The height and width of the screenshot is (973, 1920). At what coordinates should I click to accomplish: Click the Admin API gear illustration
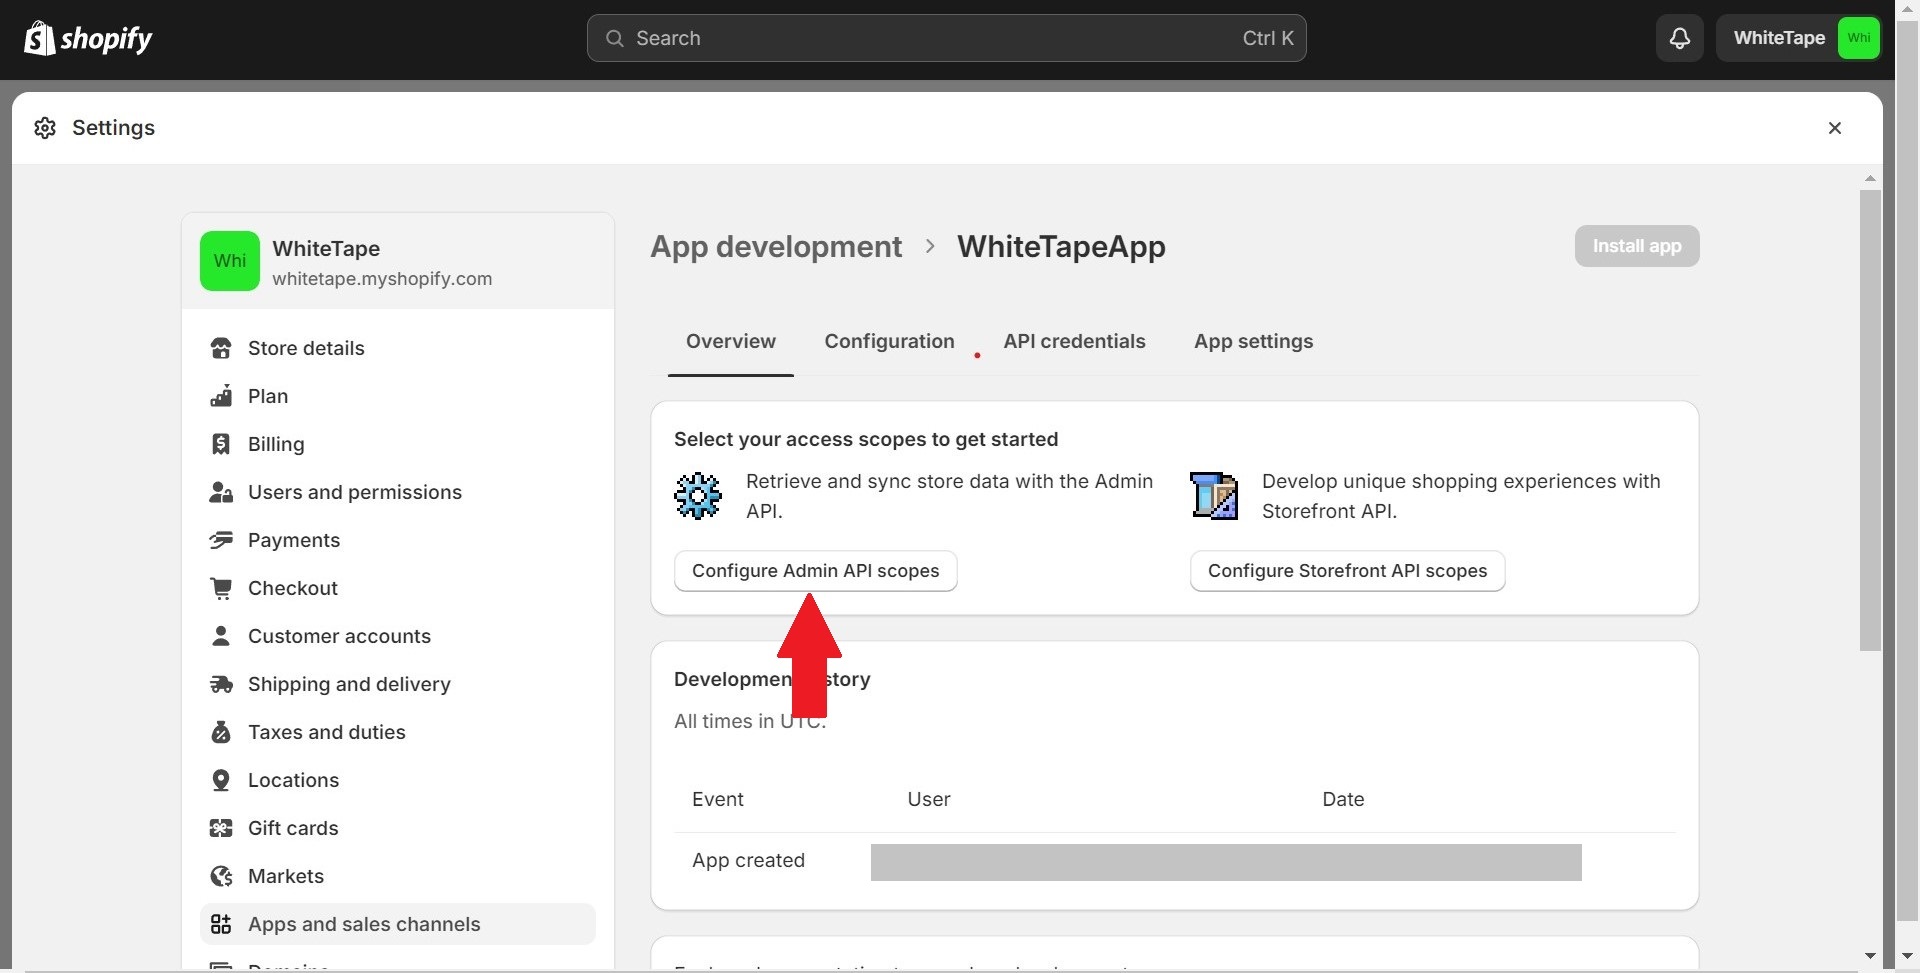tap(697, 496)
